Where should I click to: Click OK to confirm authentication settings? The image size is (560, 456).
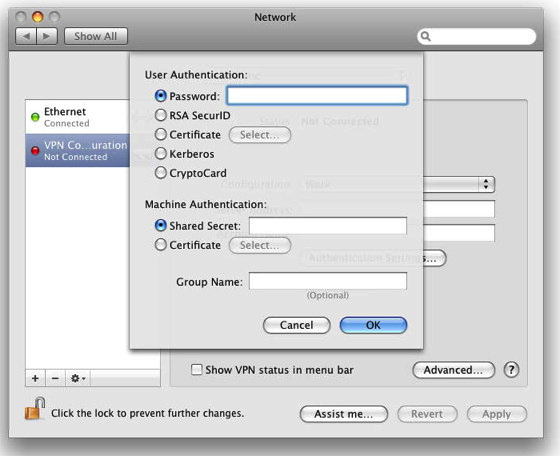pyautogui.click(x=373, y=325)
